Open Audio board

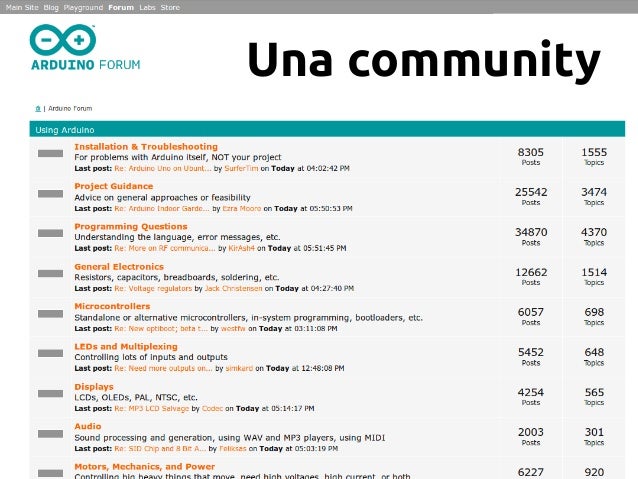[87, 426]
